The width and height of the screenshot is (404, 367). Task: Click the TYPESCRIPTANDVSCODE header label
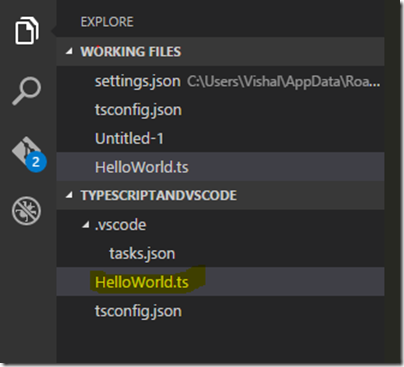tap(159, 195)
